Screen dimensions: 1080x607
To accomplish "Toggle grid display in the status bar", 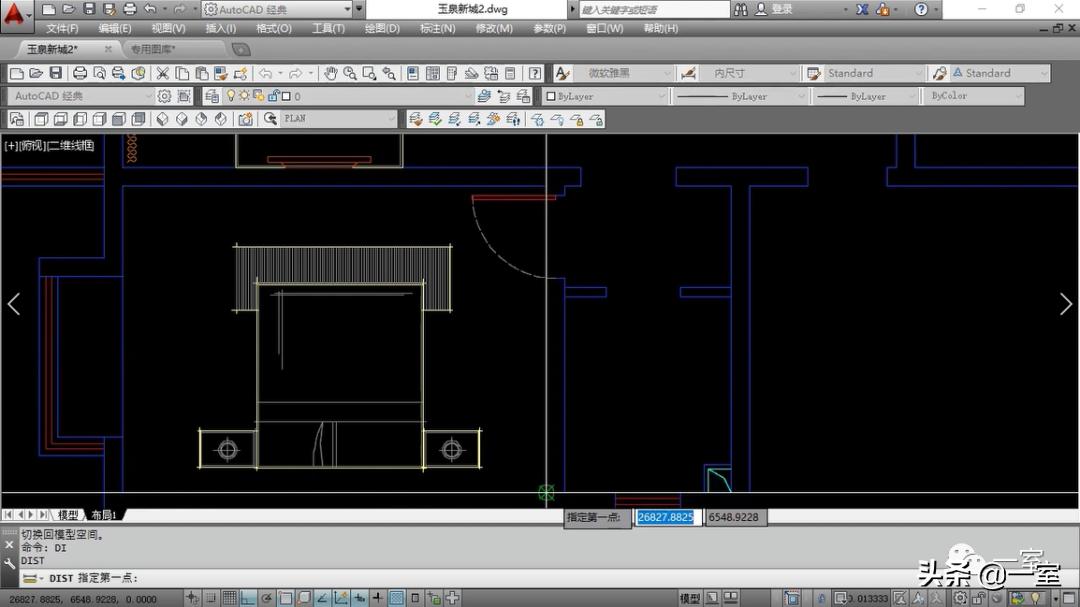I will [229, 598].
